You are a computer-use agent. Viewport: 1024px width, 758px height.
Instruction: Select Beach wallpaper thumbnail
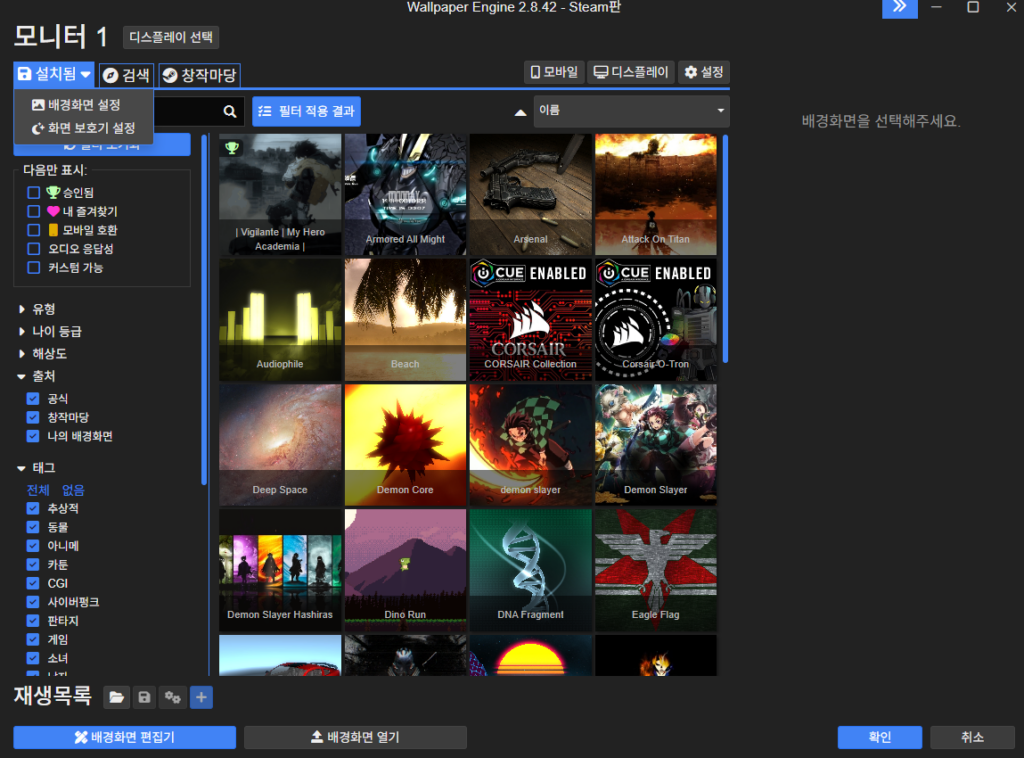coord(405,320)
